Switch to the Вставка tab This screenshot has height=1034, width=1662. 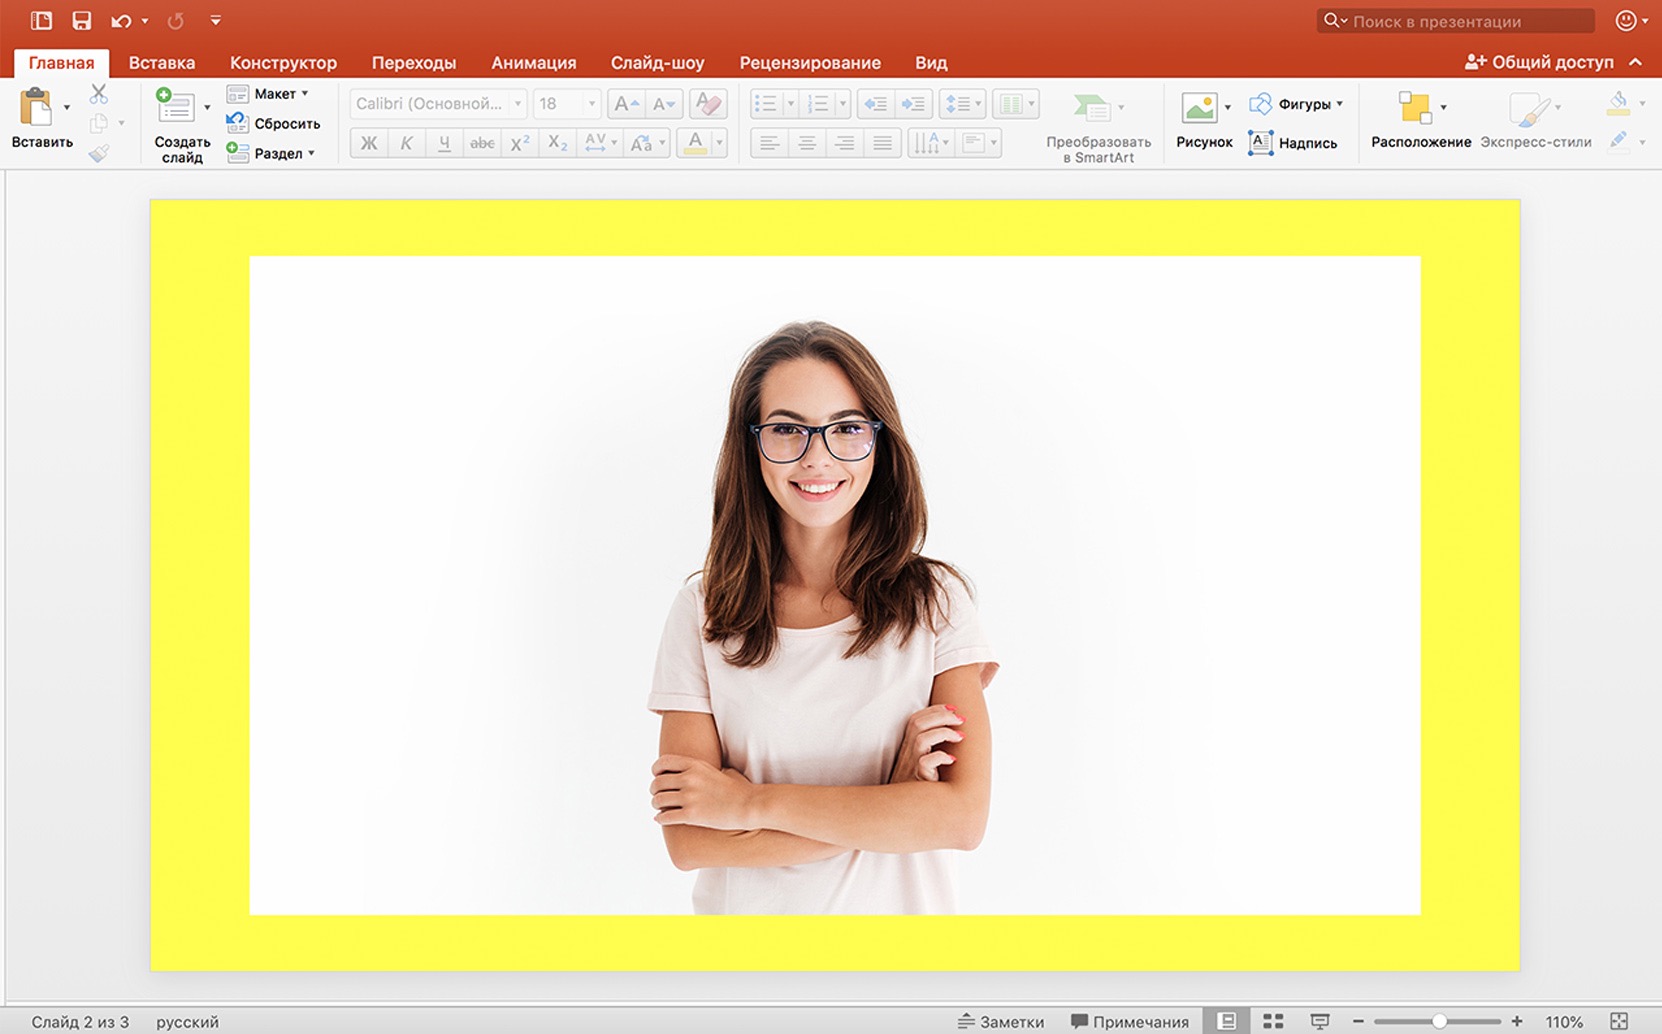[162, 62]
